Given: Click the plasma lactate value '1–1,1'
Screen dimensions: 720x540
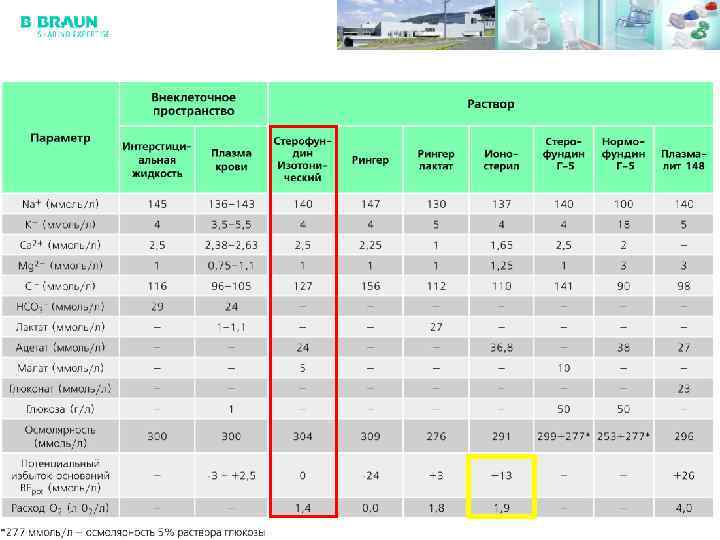Looking at the screenshot, I should pos(231,327).
